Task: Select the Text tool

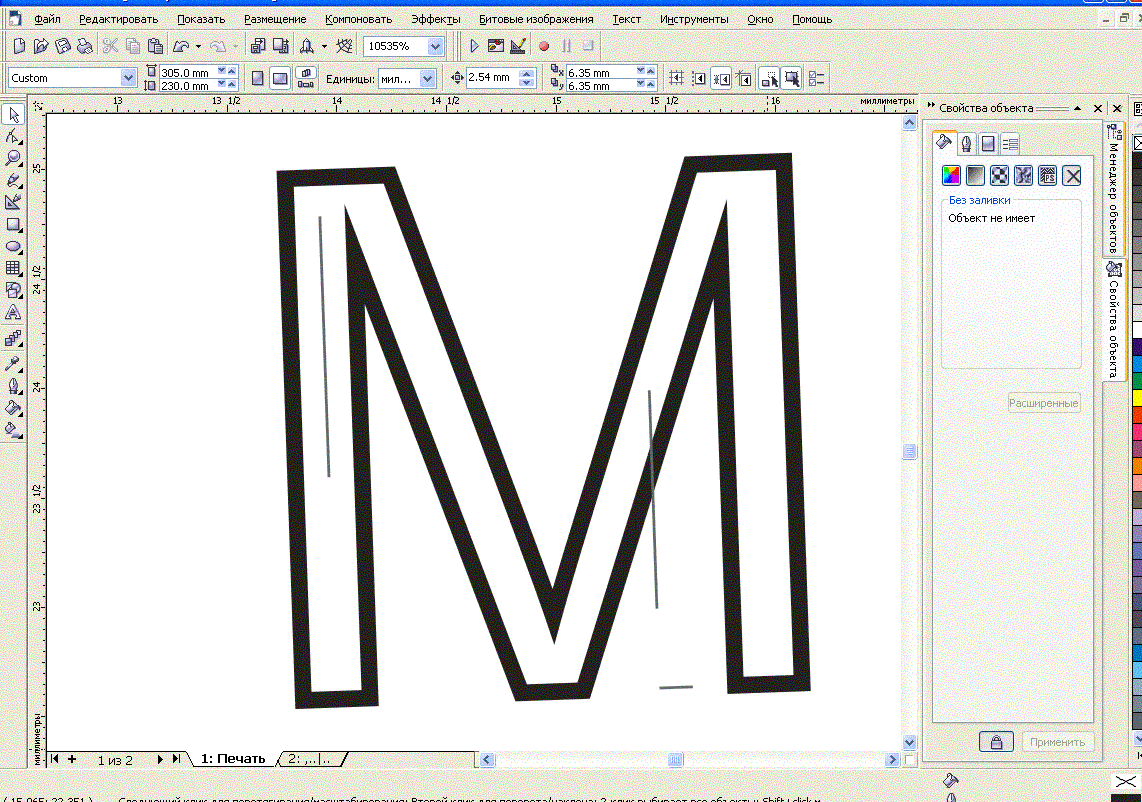Action: pos(13,313)
